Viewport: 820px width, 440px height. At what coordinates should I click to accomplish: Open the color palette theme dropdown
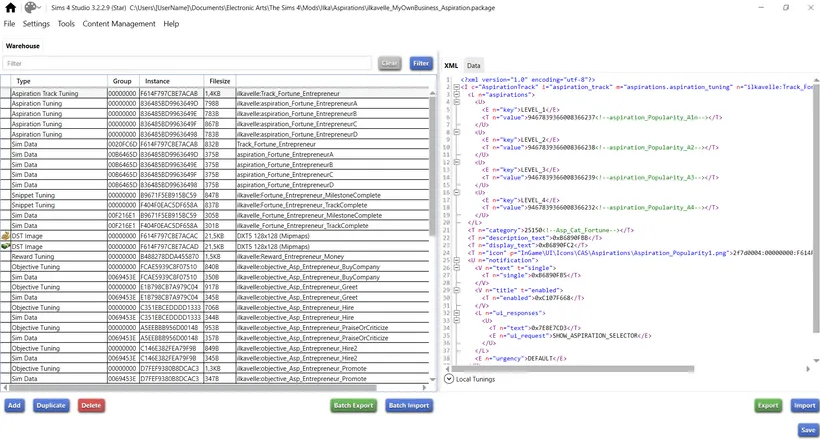coord(34,8)
